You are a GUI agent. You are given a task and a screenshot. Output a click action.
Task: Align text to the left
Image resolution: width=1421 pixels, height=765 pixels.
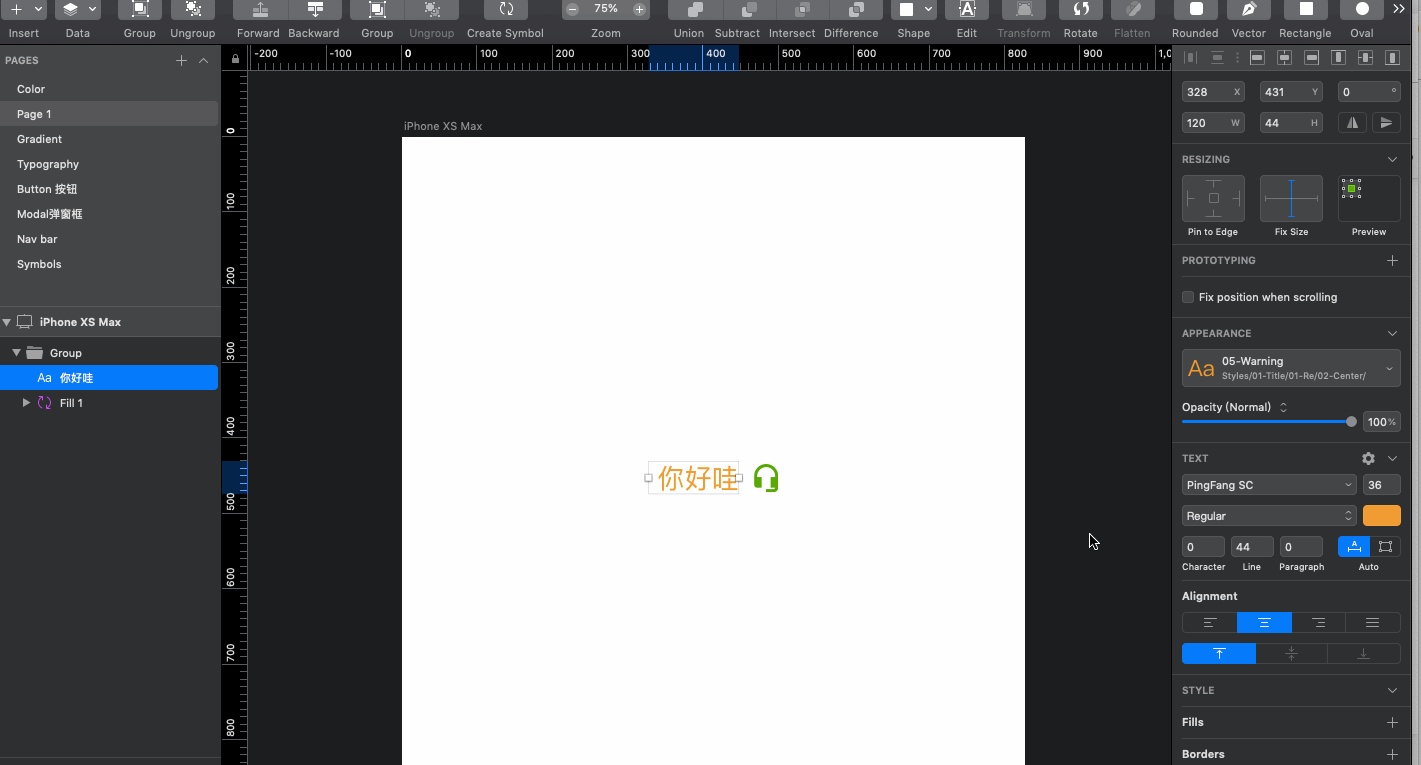tap(1210, 623)
